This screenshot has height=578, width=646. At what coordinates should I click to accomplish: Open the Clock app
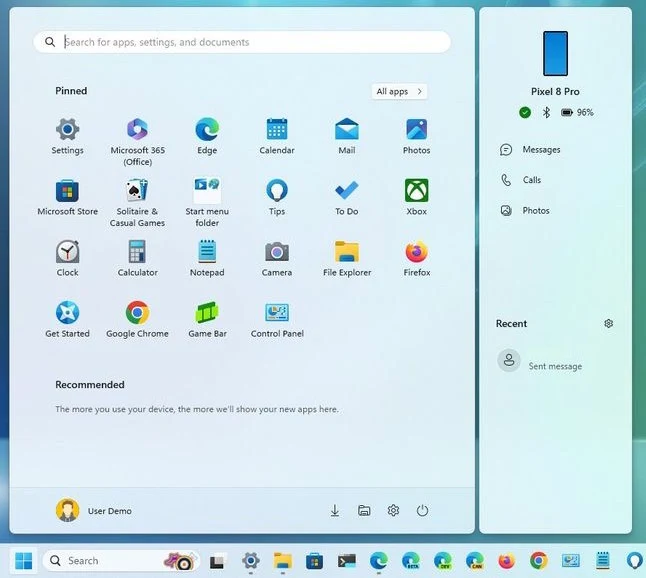point(68,259)
